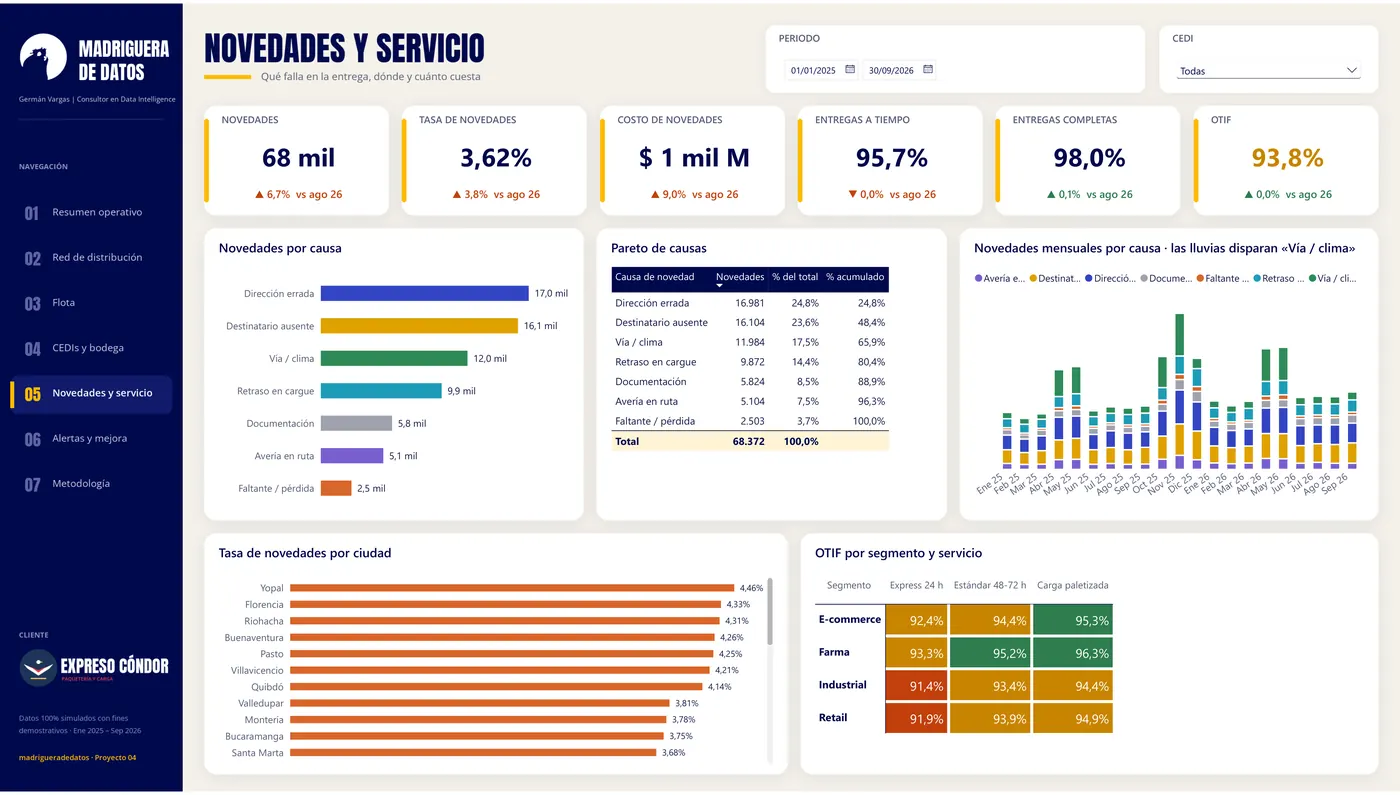1400x795 pixels.
Task: Click the OTIF KPI value 93,8%
Action: (1287, 158)
